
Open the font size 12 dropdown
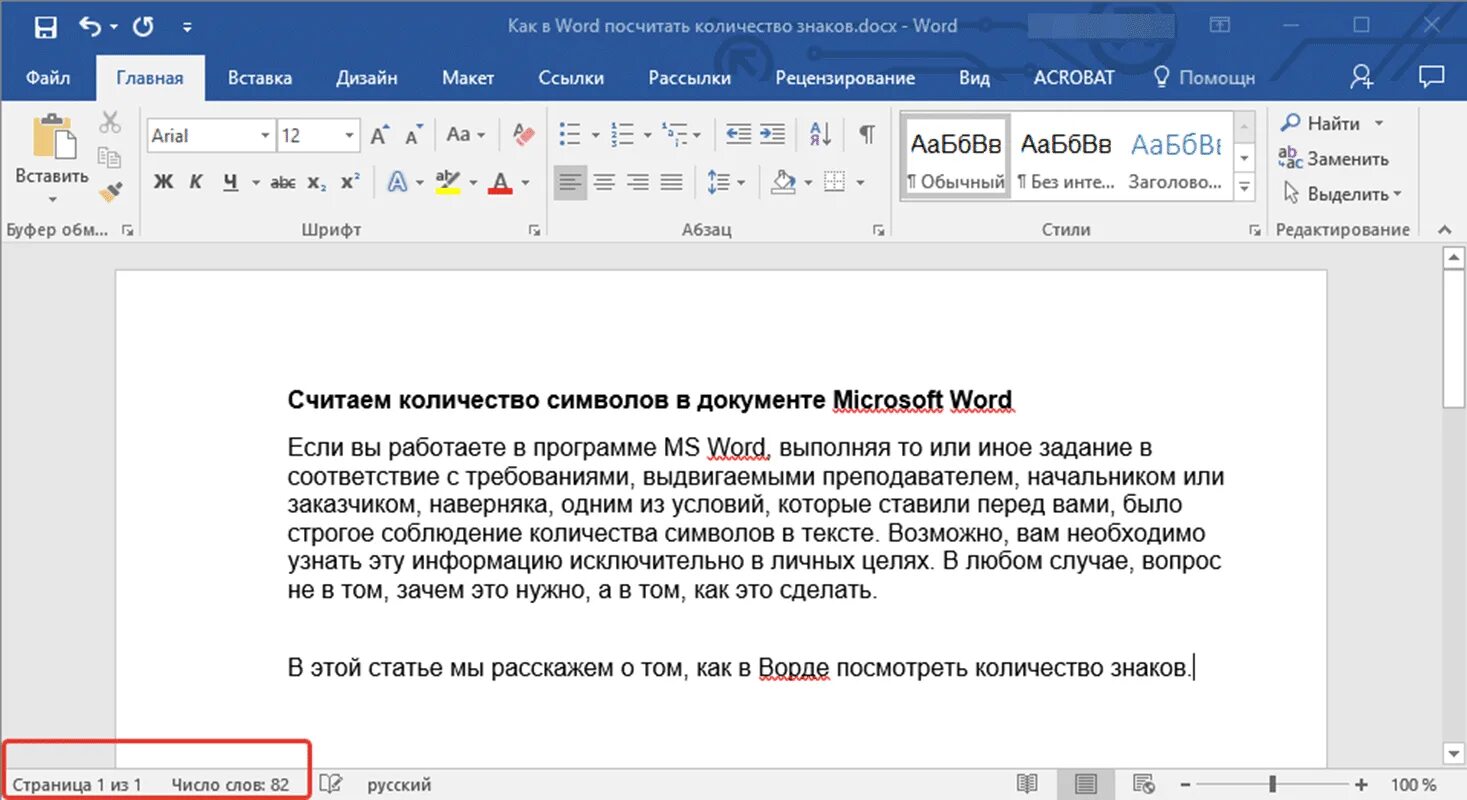point(349,135)
